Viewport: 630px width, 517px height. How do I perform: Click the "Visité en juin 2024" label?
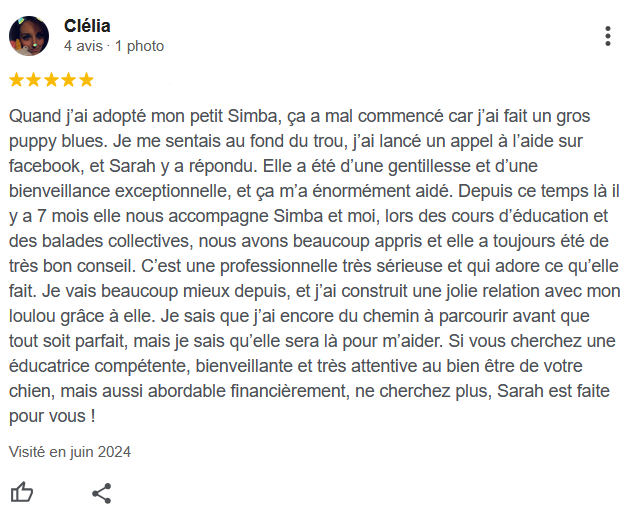(70, 451)
